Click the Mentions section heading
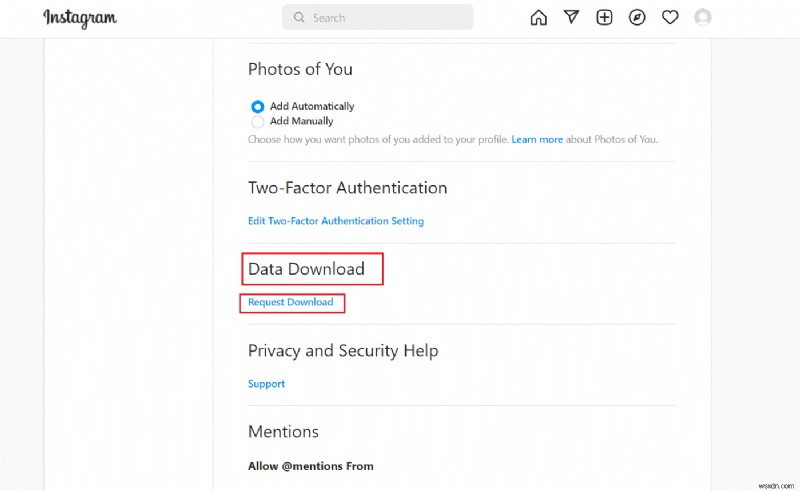Image resolution: width=800 pixels, height=491 pixels. (x=283, y=432)
